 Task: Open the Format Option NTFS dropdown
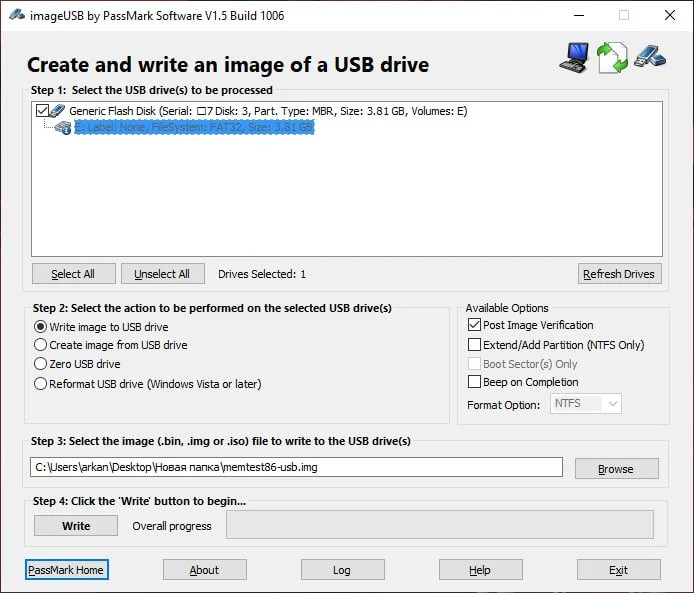click(586, 404)
